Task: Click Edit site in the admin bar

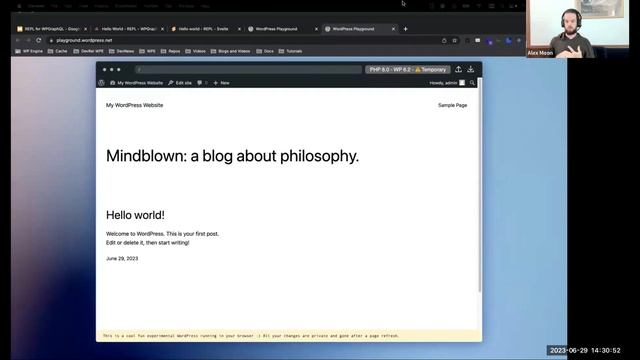Action: [180, 83]
